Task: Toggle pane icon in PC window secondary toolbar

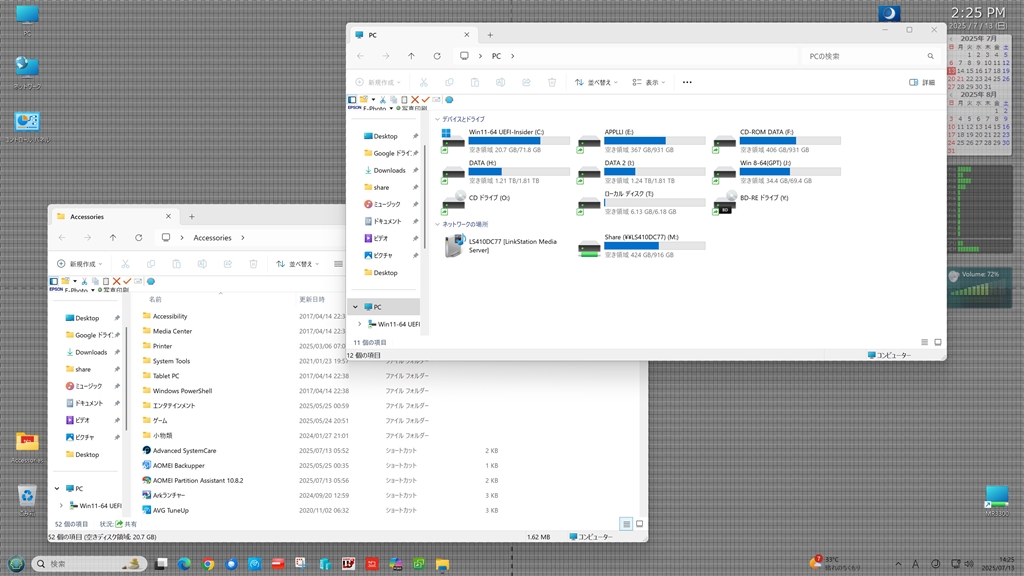Action: tap(352, 100)
